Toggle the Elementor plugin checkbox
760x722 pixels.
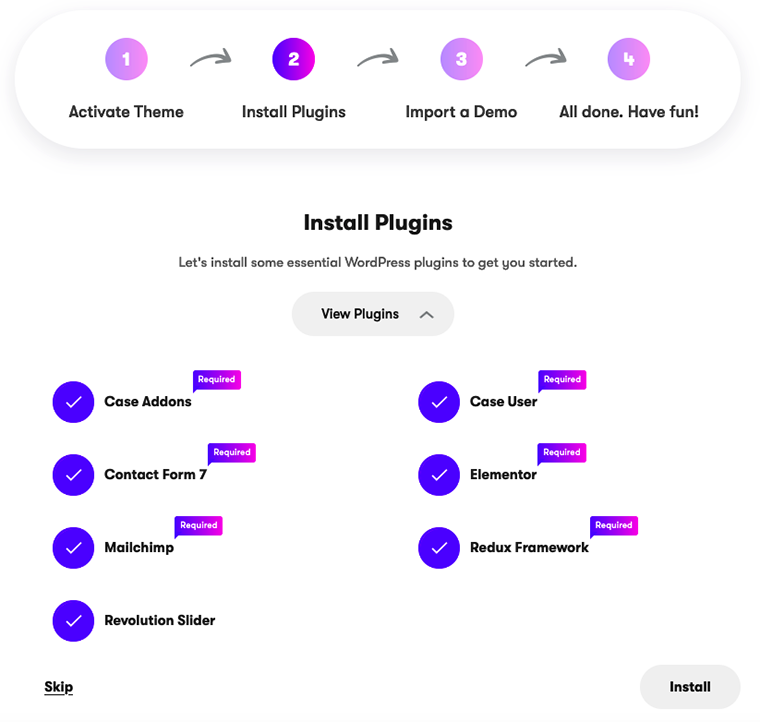click(x=439, y=475)
